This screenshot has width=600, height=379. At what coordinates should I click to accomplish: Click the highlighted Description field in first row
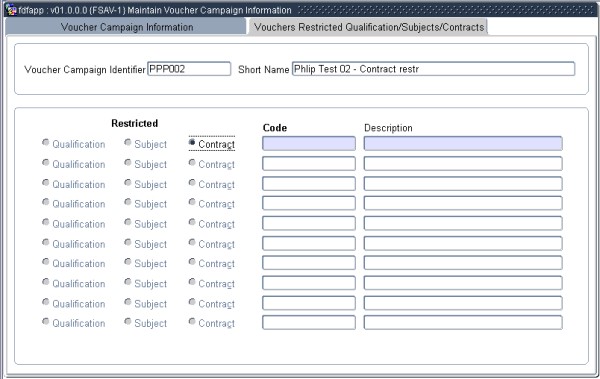click(463, 144)
